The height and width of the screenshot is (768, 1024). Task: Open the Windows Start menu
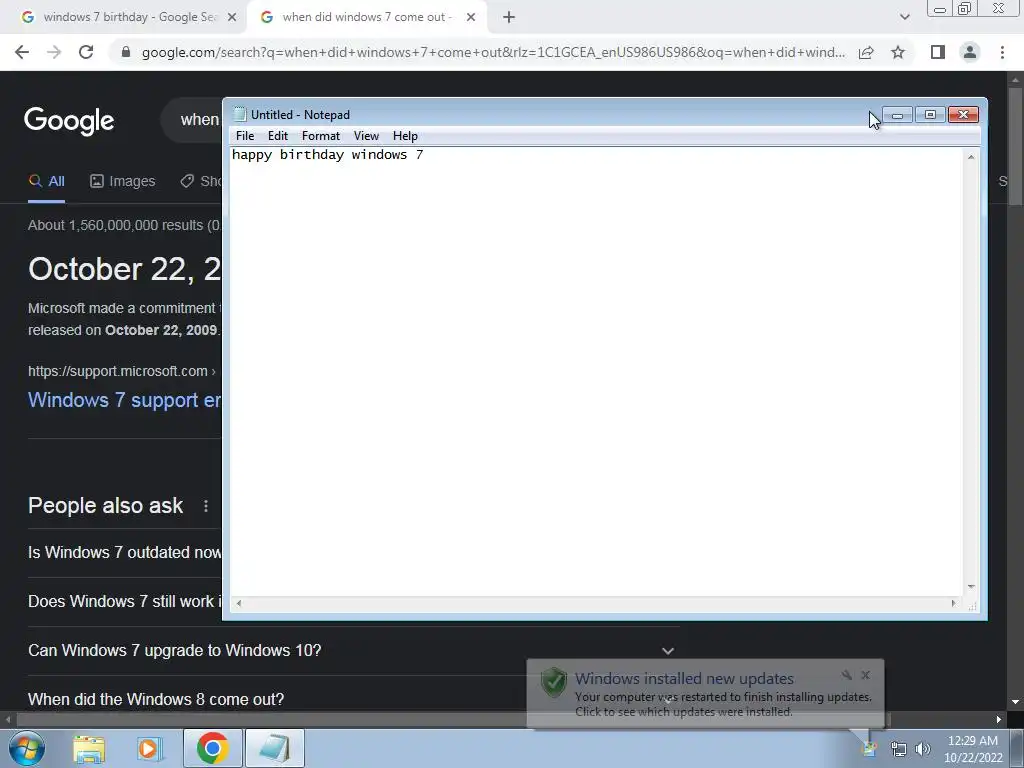[27, 748]
